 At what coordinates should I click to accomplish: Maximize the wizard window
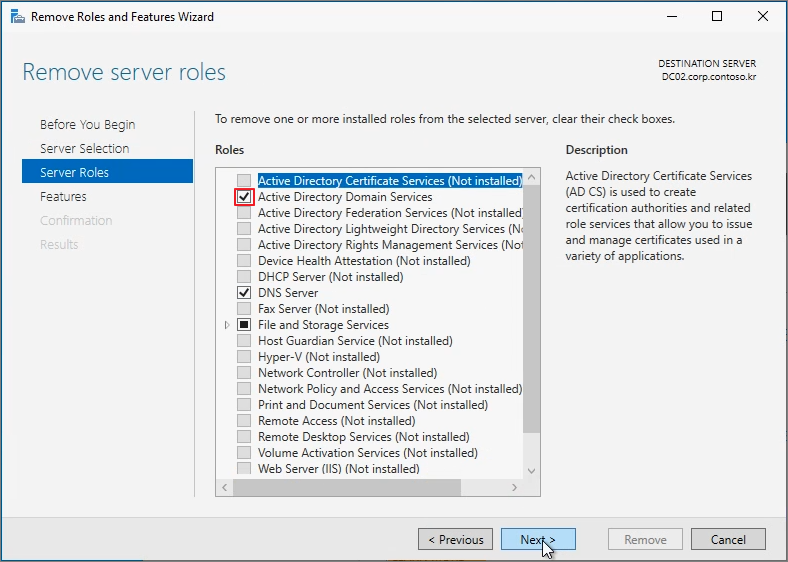coord(717,17)
